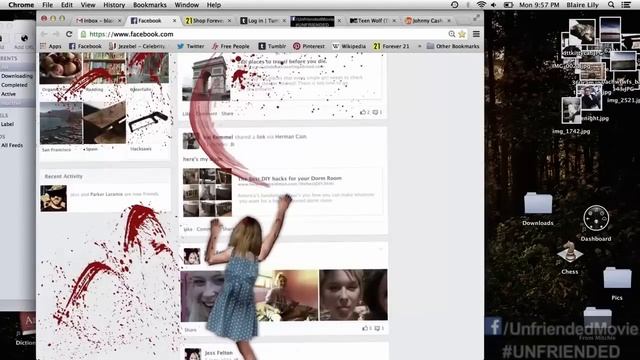
Task: Open the Window menu
Action: 187,5
